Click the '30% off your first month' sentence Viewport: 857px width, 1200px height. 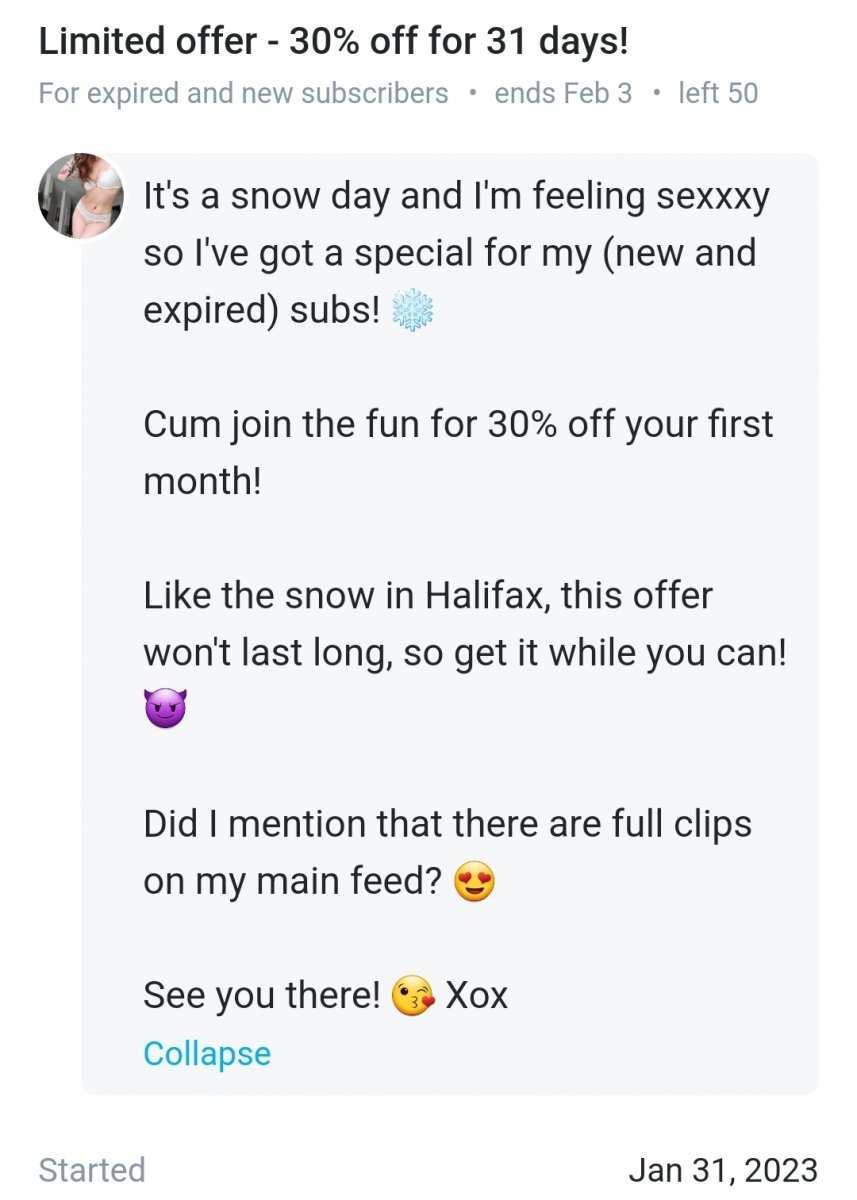click(x=459, y=453)
